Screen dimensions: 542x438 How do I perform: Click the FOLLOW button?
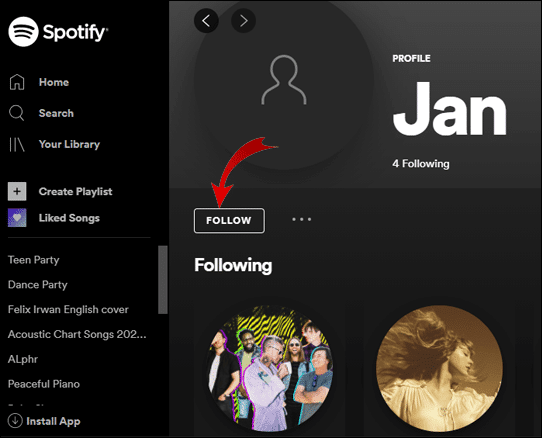point(229,221)
